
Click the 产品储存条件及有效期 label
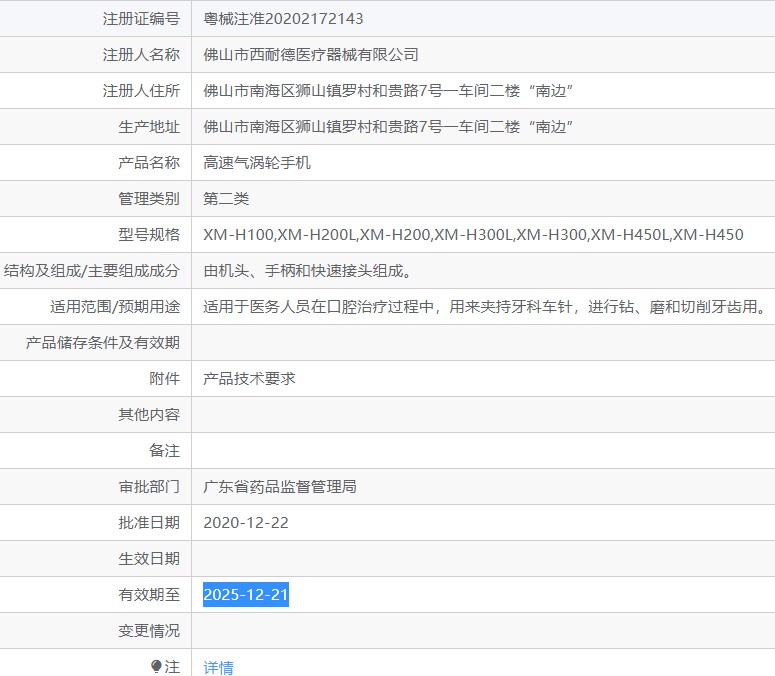click(x=103, y=342)
